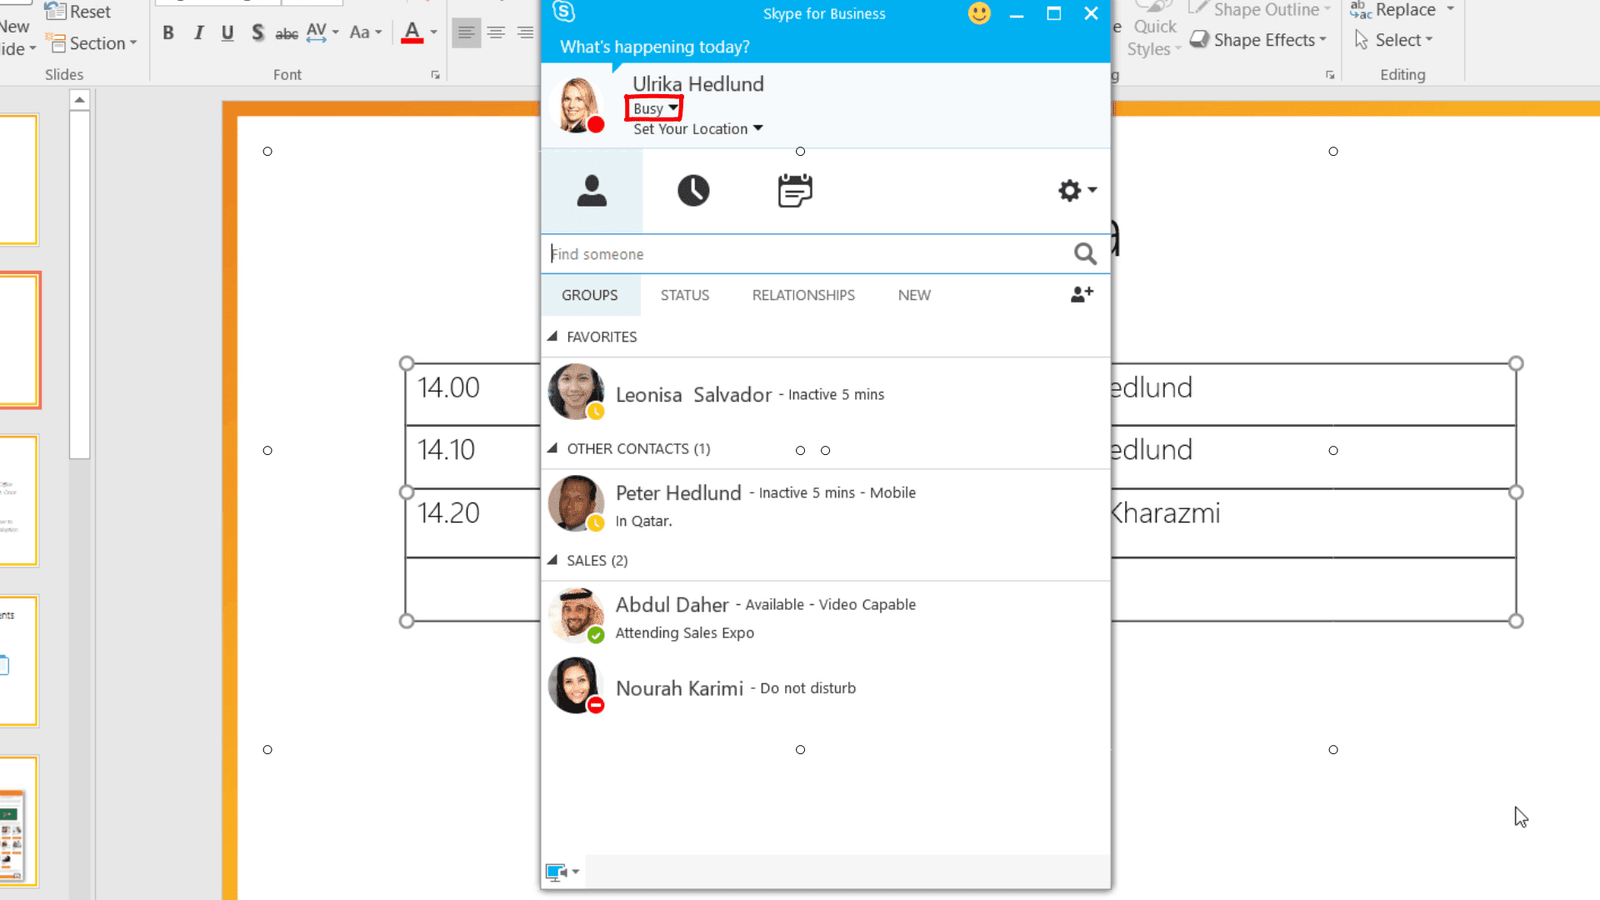Switch to the Contacts view person icon
The width and height of the screenshot is (1600, 900).
[592, 190]
